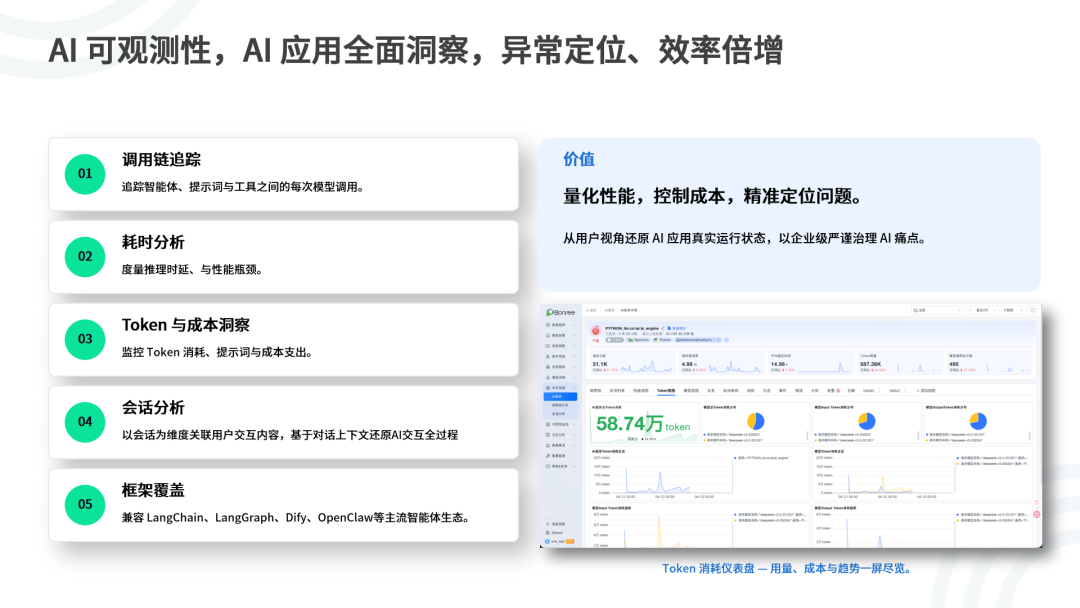The width and height of the screenshot is (1080, 608).
Task: Open the kebab menu beside the testa2 tab
Action: (x=879, y=390)
